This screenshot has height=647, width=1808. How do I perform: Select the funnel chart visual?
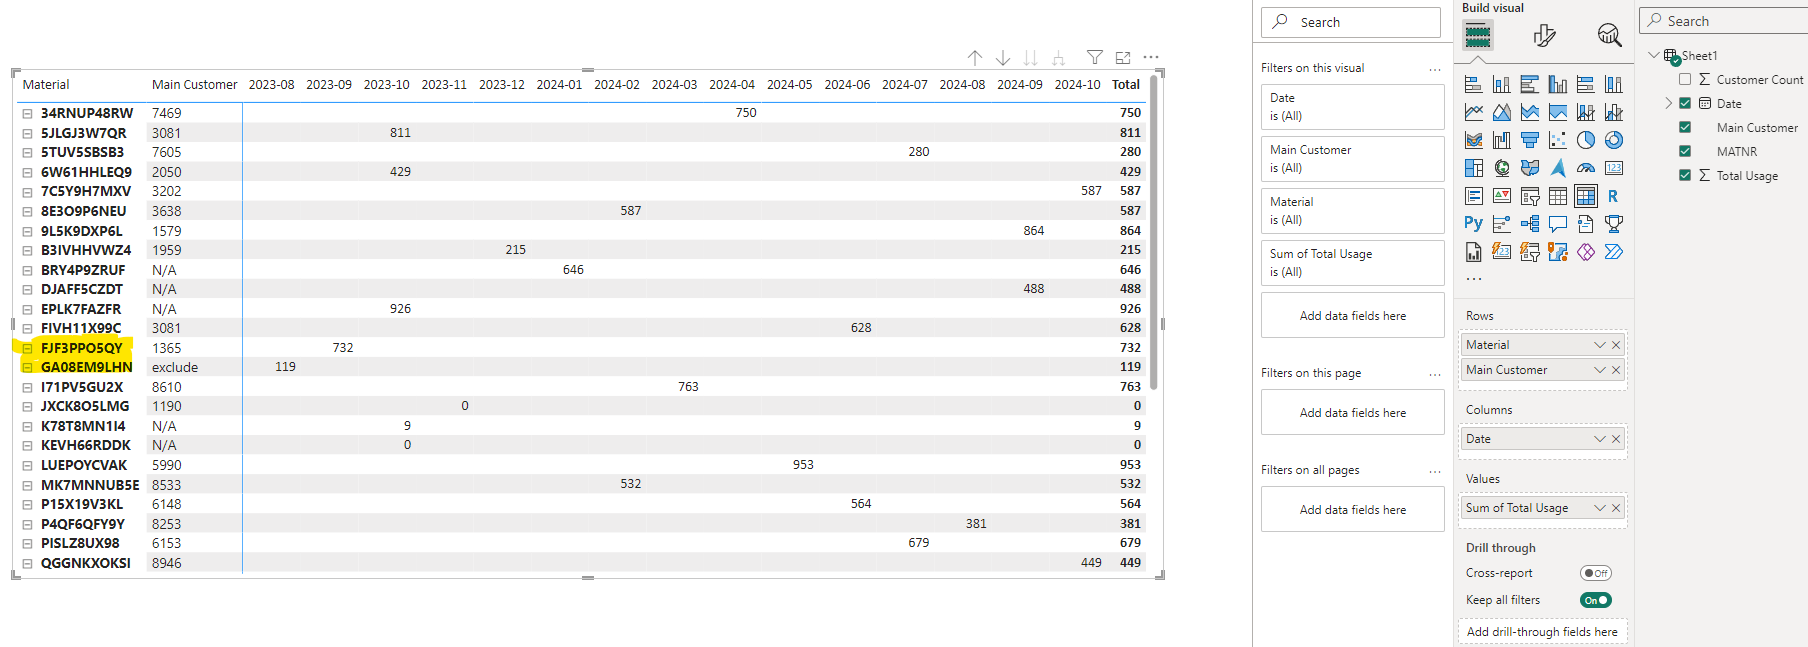pyautogui.click(x=1529, y=141)
